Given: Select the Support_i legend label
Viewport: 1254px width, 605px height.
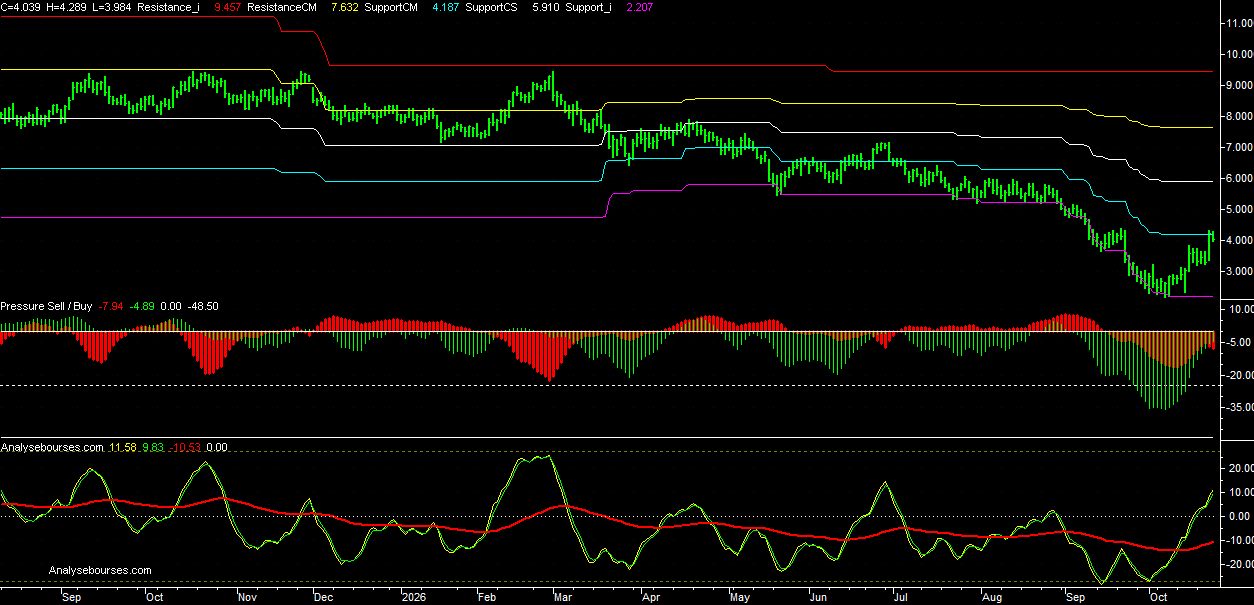Looking at the screenshot, I should pyautogui.click(x=588, y=6).
